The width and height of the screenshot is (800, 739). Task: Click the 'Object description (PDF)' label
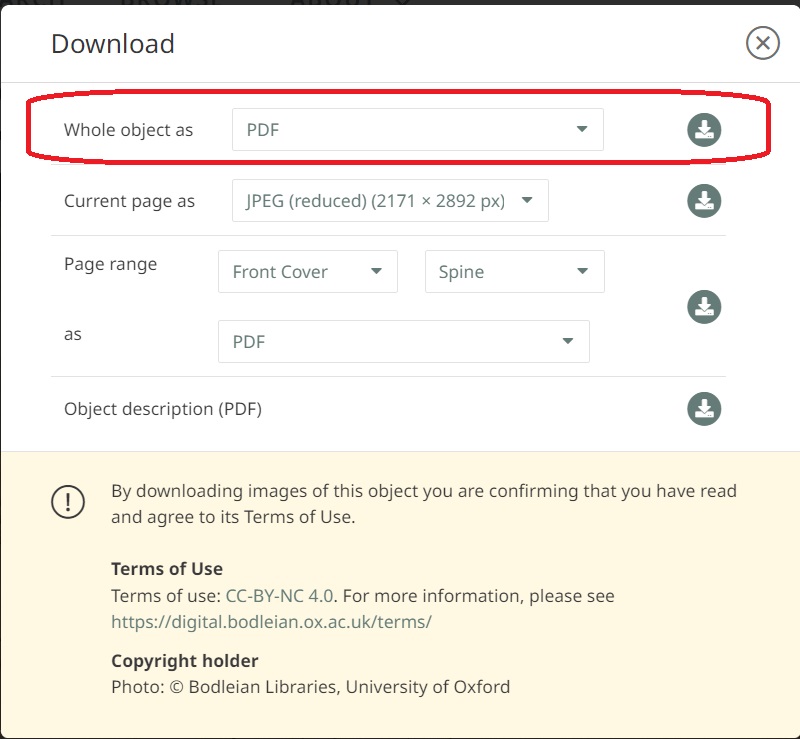163,409
